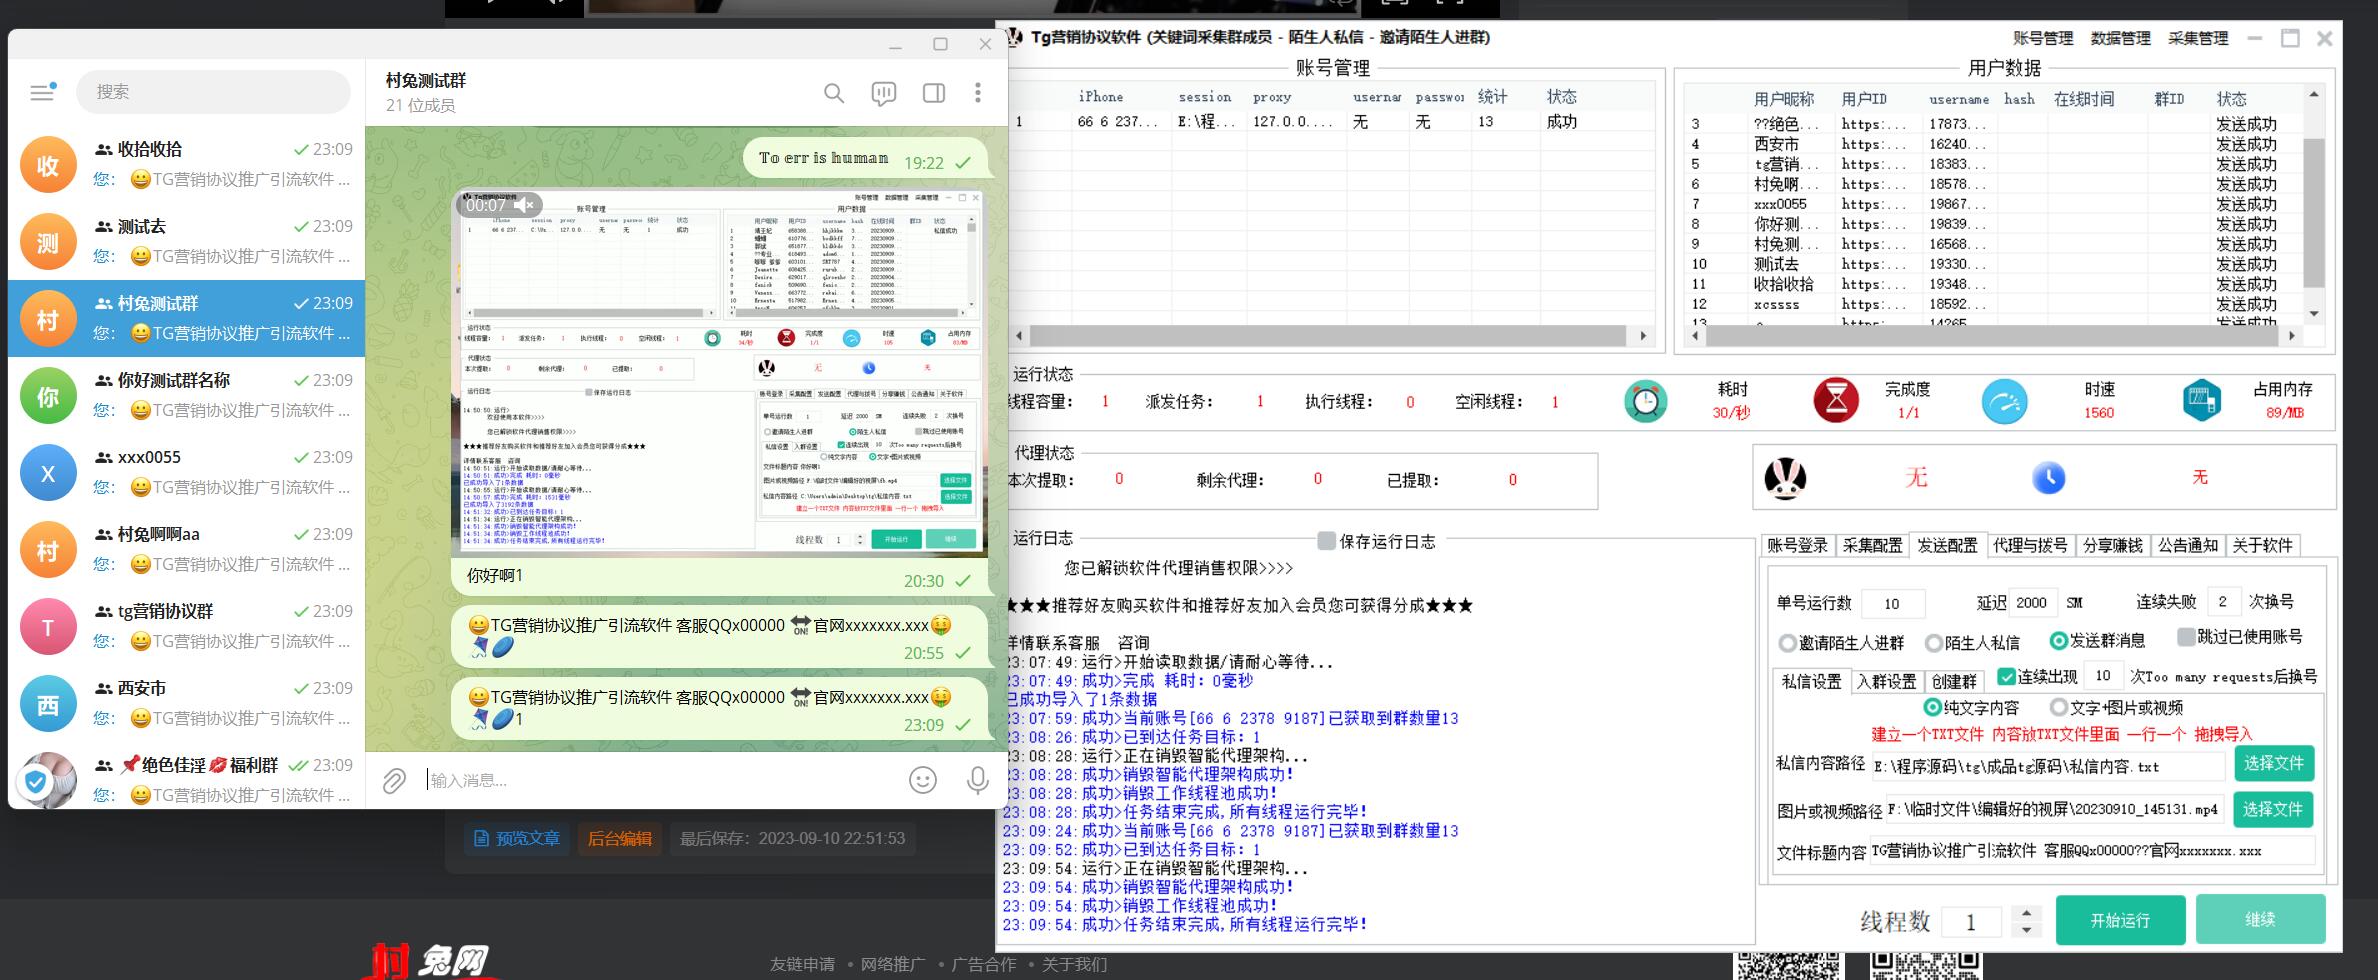
Task: Enable the 保存运行日志 checkbox
Action: pos(1326,541)
